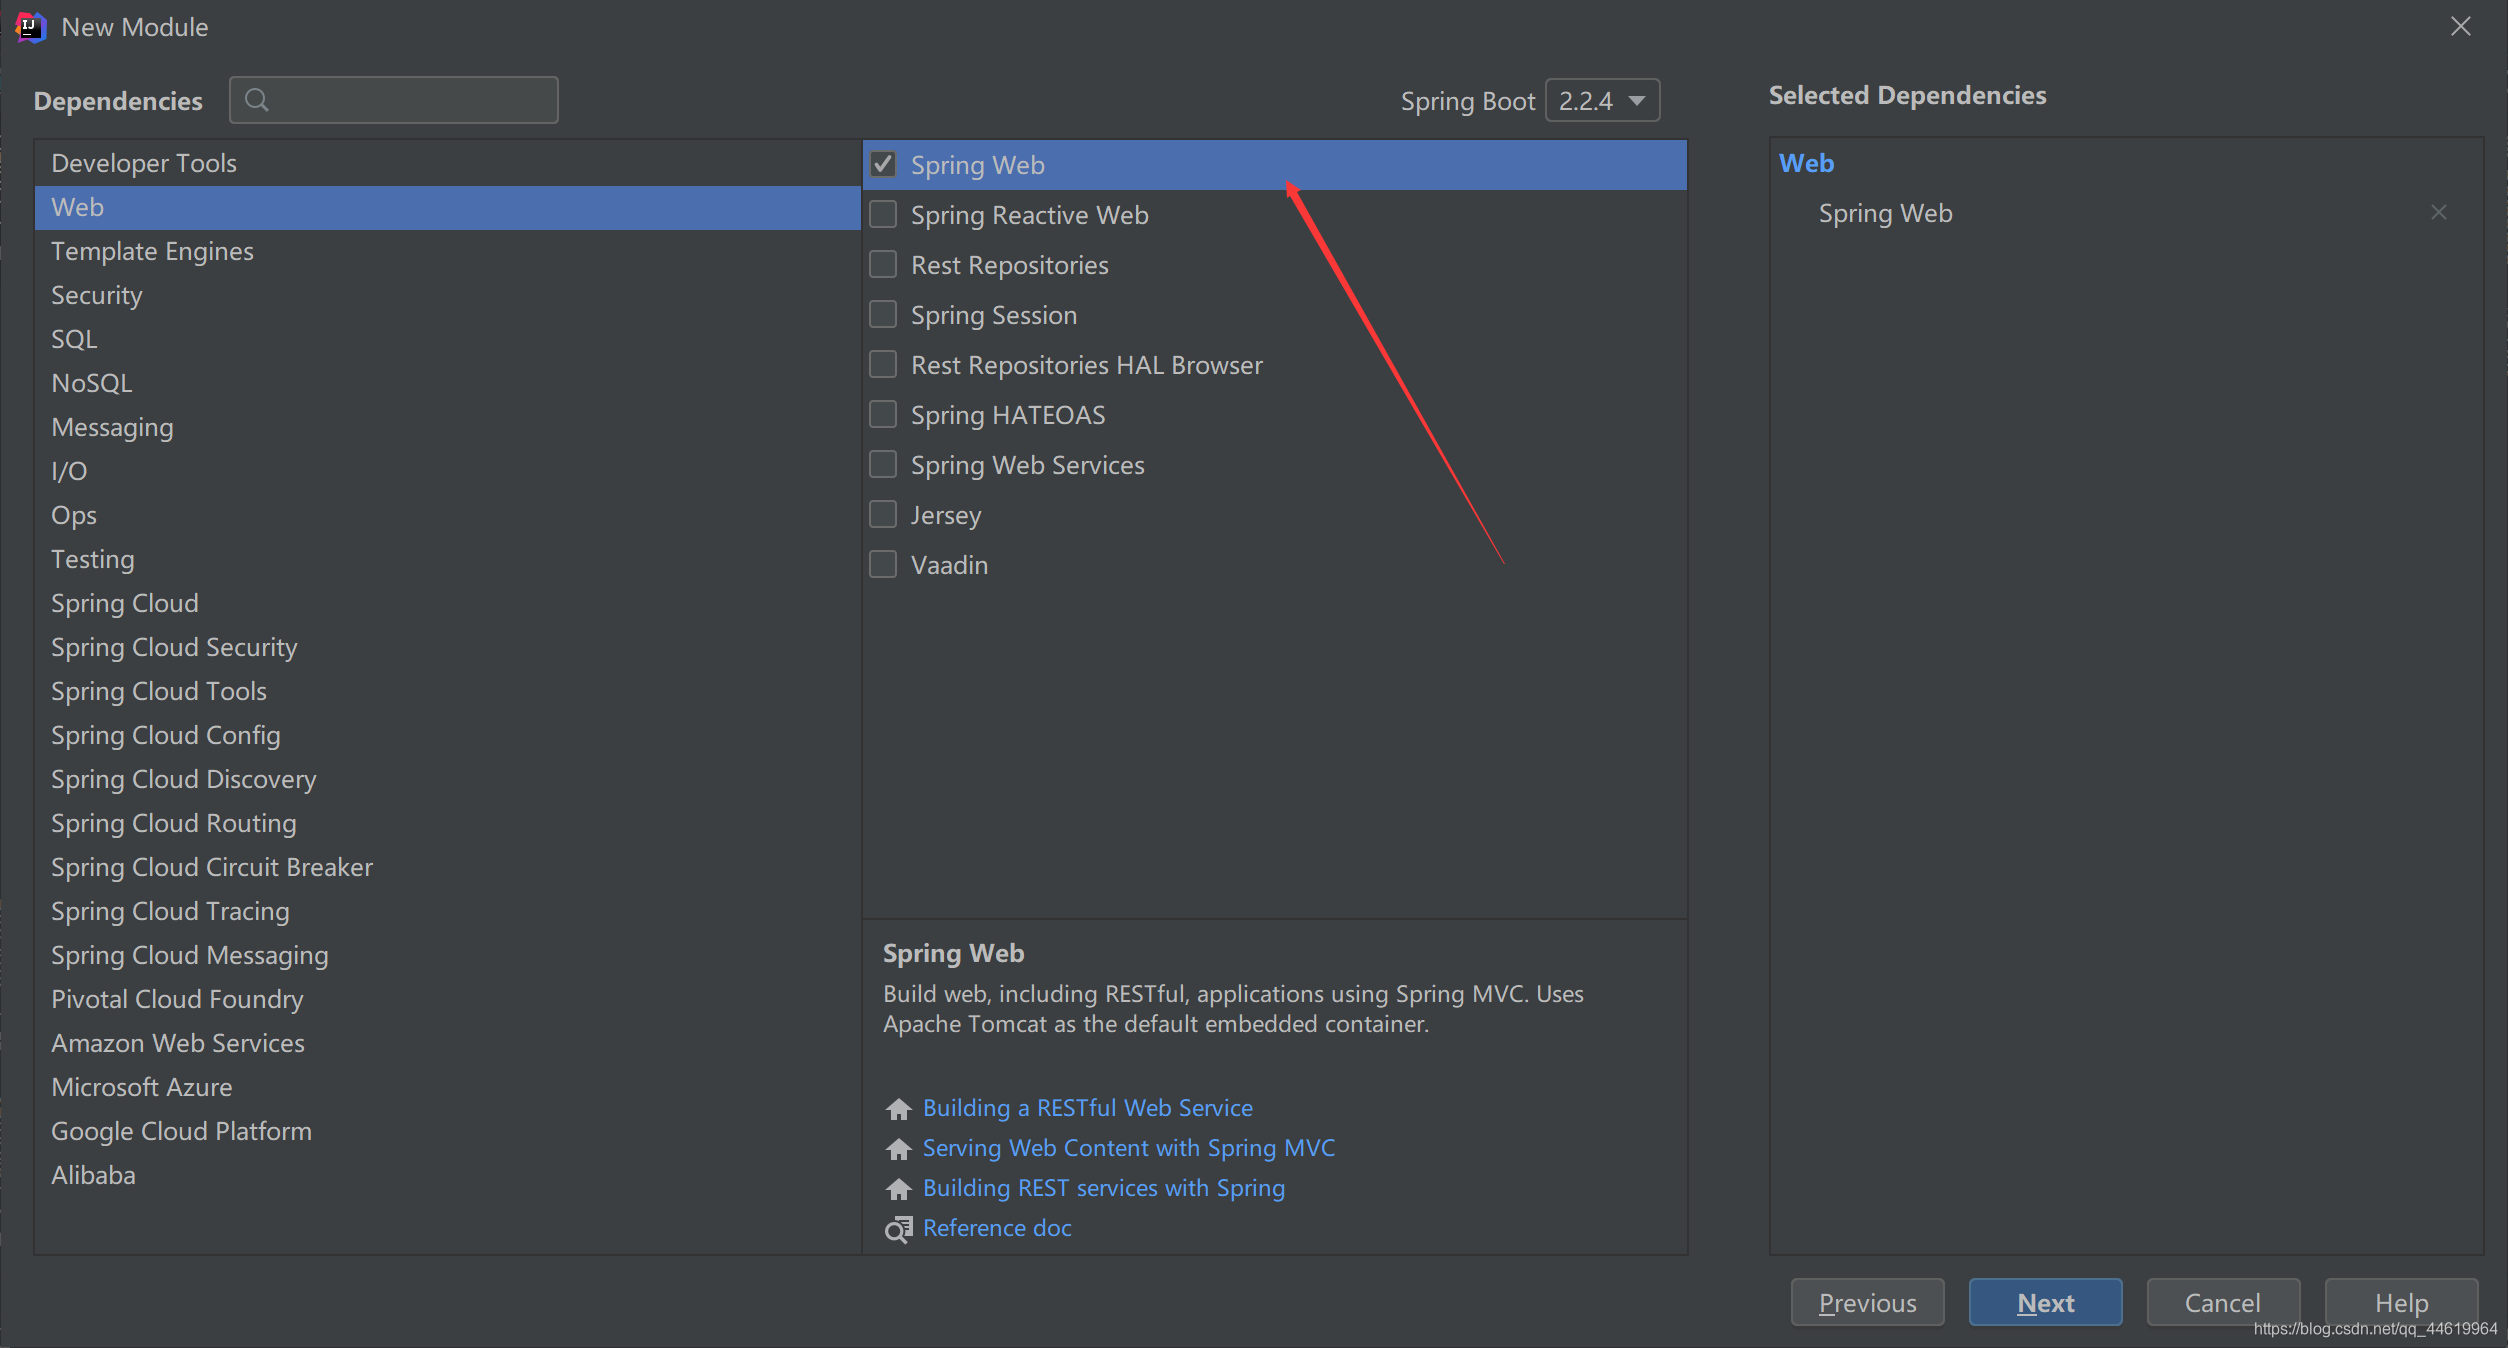Click the search magnifier icon in Dependencies
Screen dimensions: 2508x1348
point(256,100)
